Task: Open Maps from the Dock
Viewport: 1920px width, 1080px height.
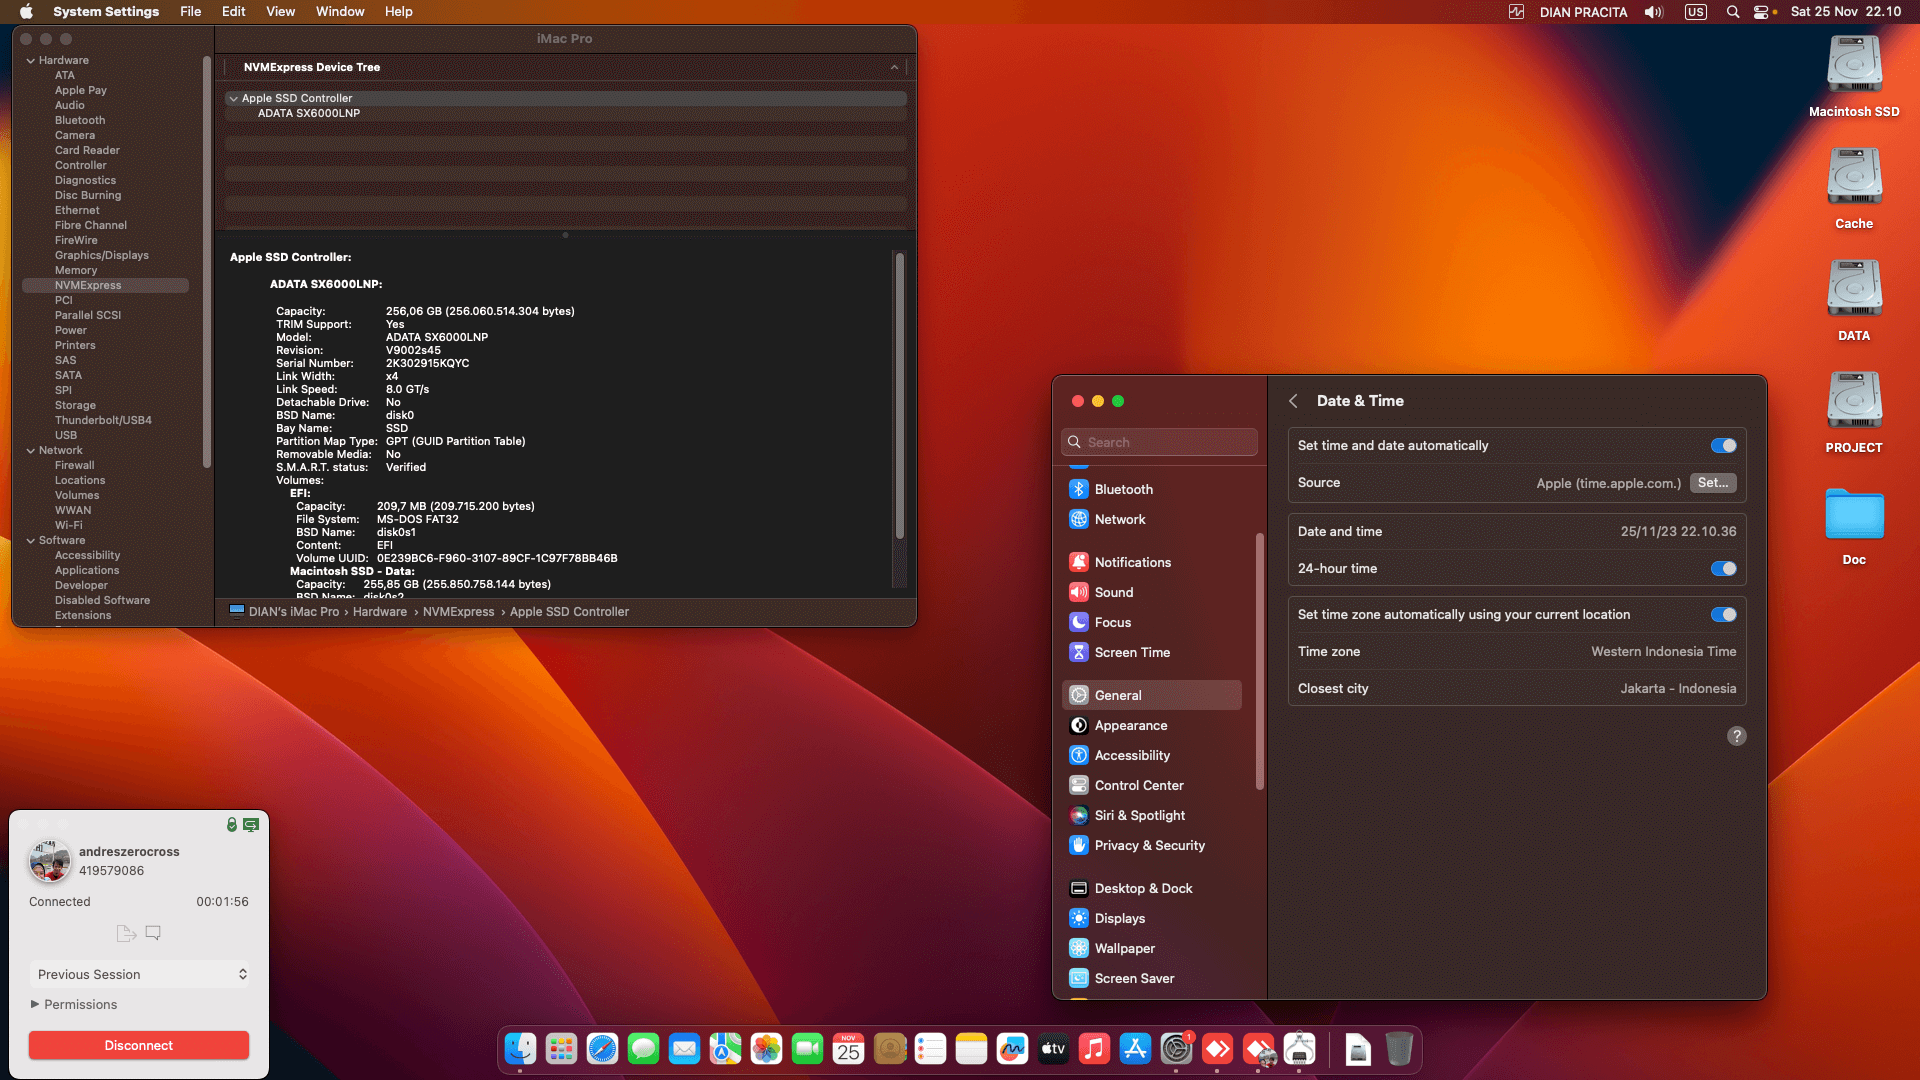Action: 725,1049
